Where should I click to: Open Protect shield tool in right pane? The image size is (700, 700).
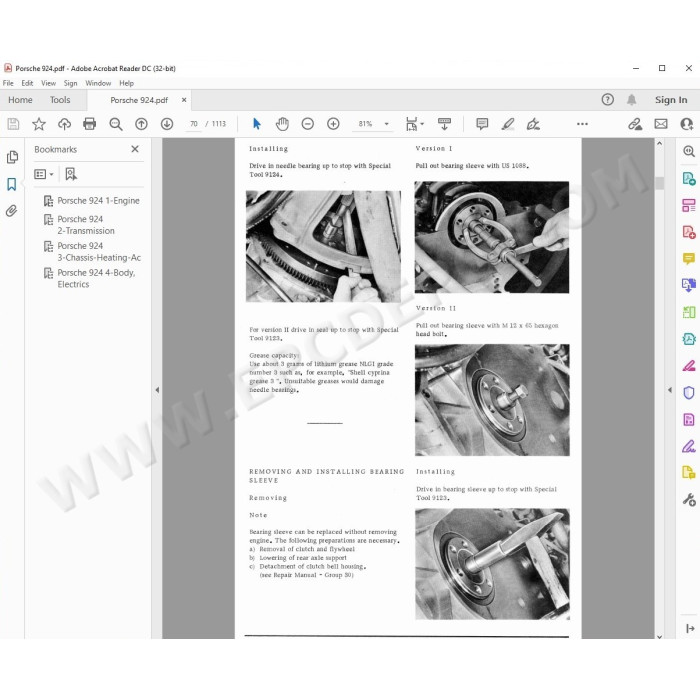(688, 393)
